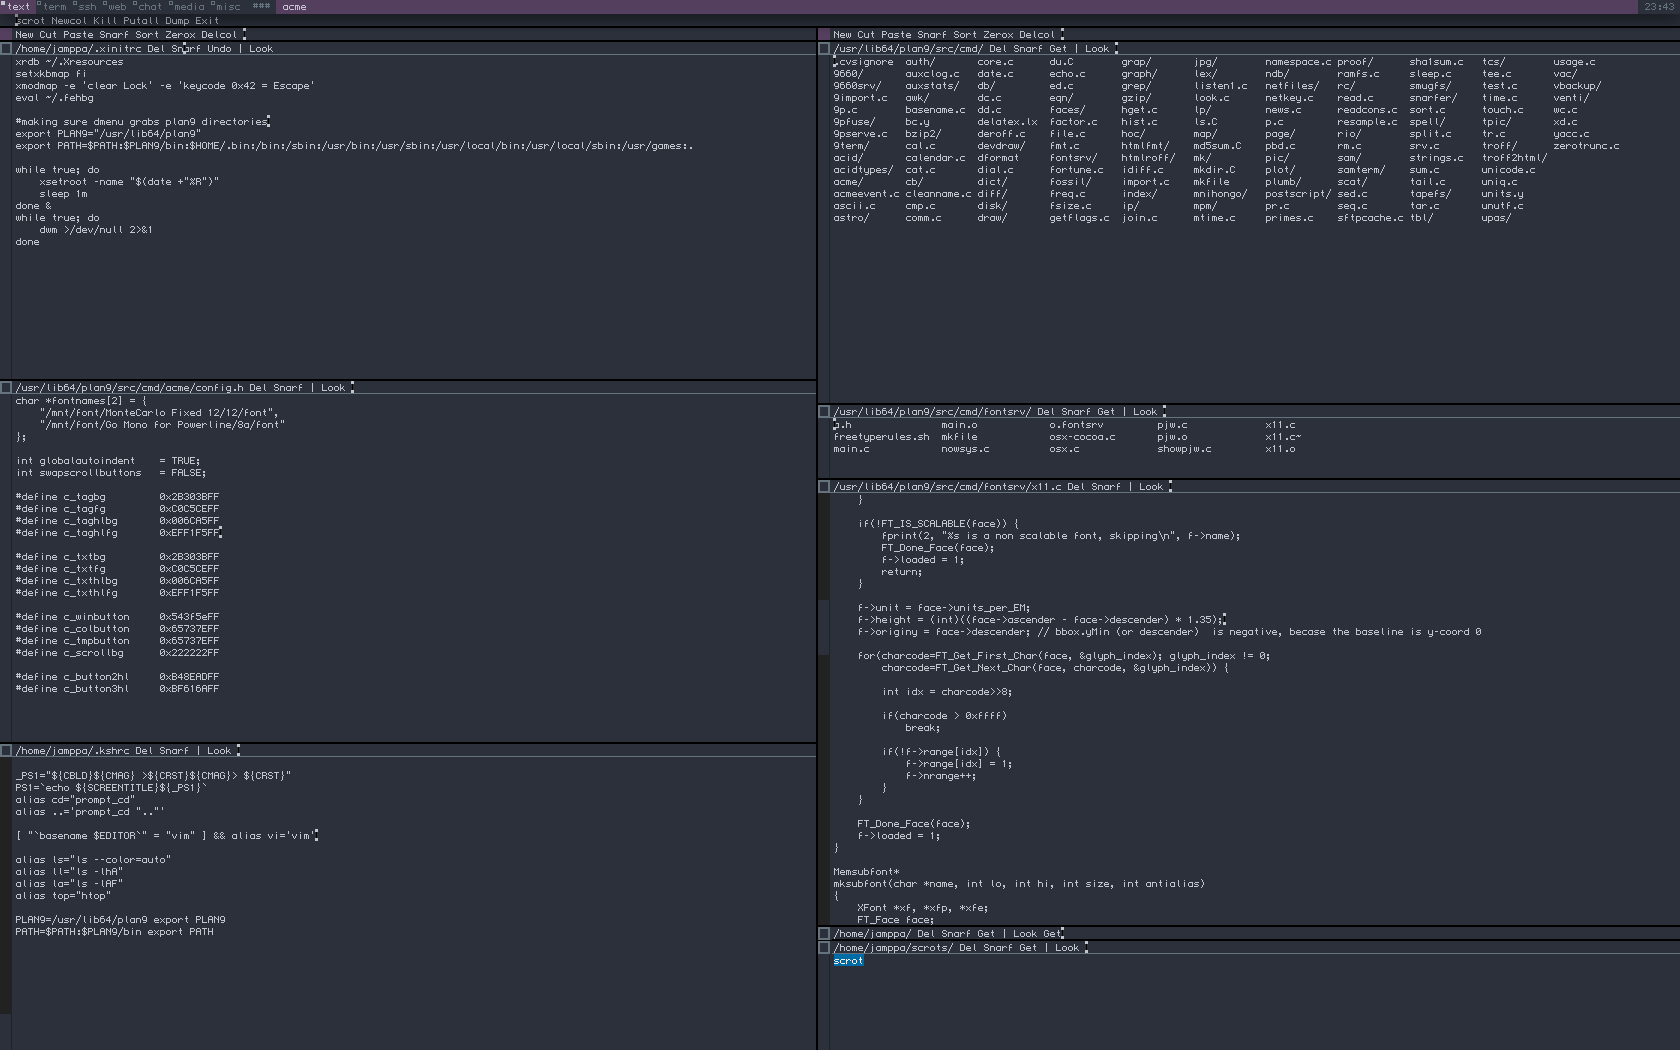The height and width of the screenshot is (1050, 1680).
Task: Click the layout box of the config.h window
Action: coord(6,387)
